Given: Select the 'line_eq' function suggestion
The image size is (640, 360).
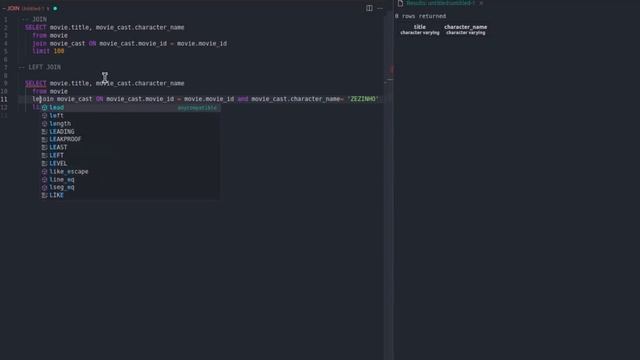Looking at the screenshot, I should [x=130, y=180].
